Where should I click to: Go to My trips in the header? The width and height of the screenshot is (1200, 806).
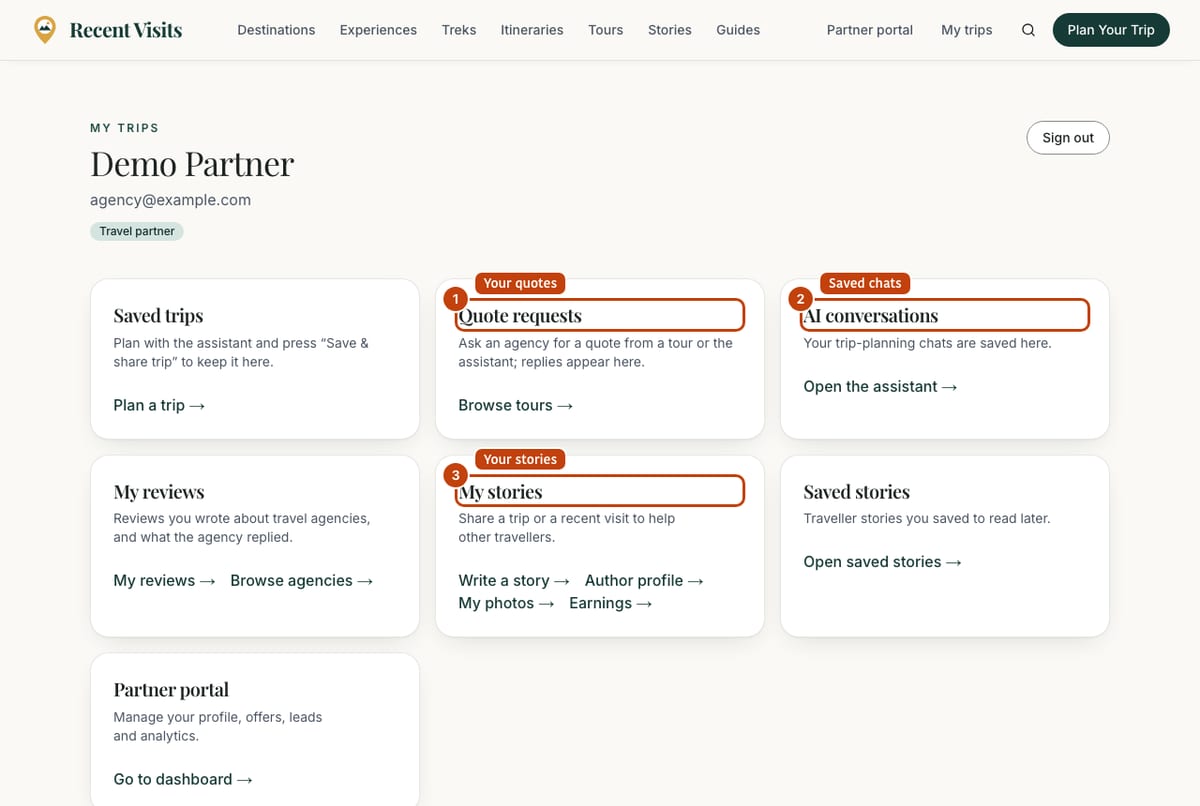tap(967, 30)
